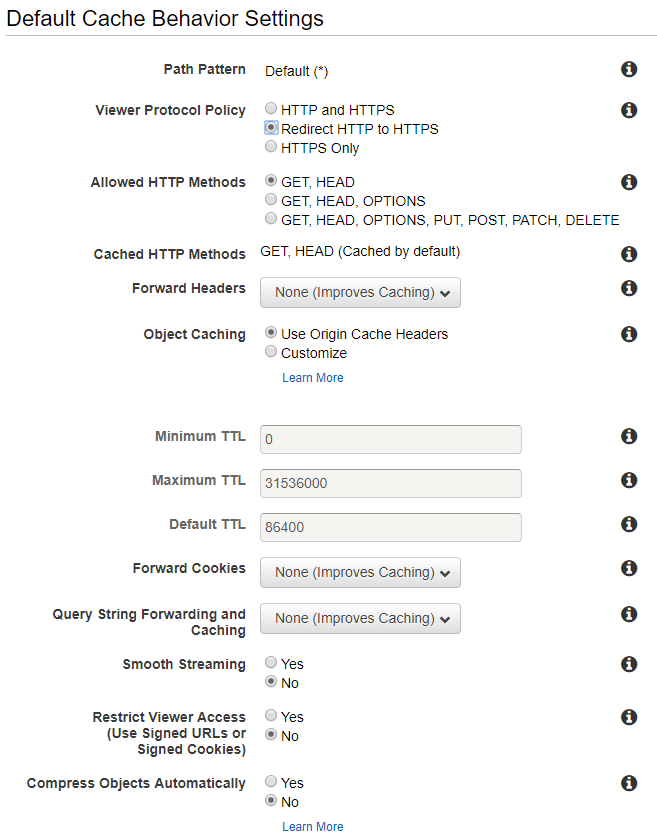This screenshot has height=835, width=657.
Task: Select the HTTPS Only radio option
Action: click(271, 148)
